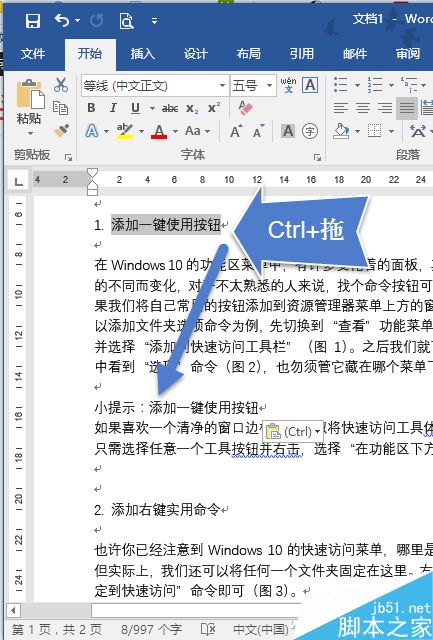Clear all formatting with the eraser icon
This screenshot has width=433, height=640.
[x=246, y=108]
